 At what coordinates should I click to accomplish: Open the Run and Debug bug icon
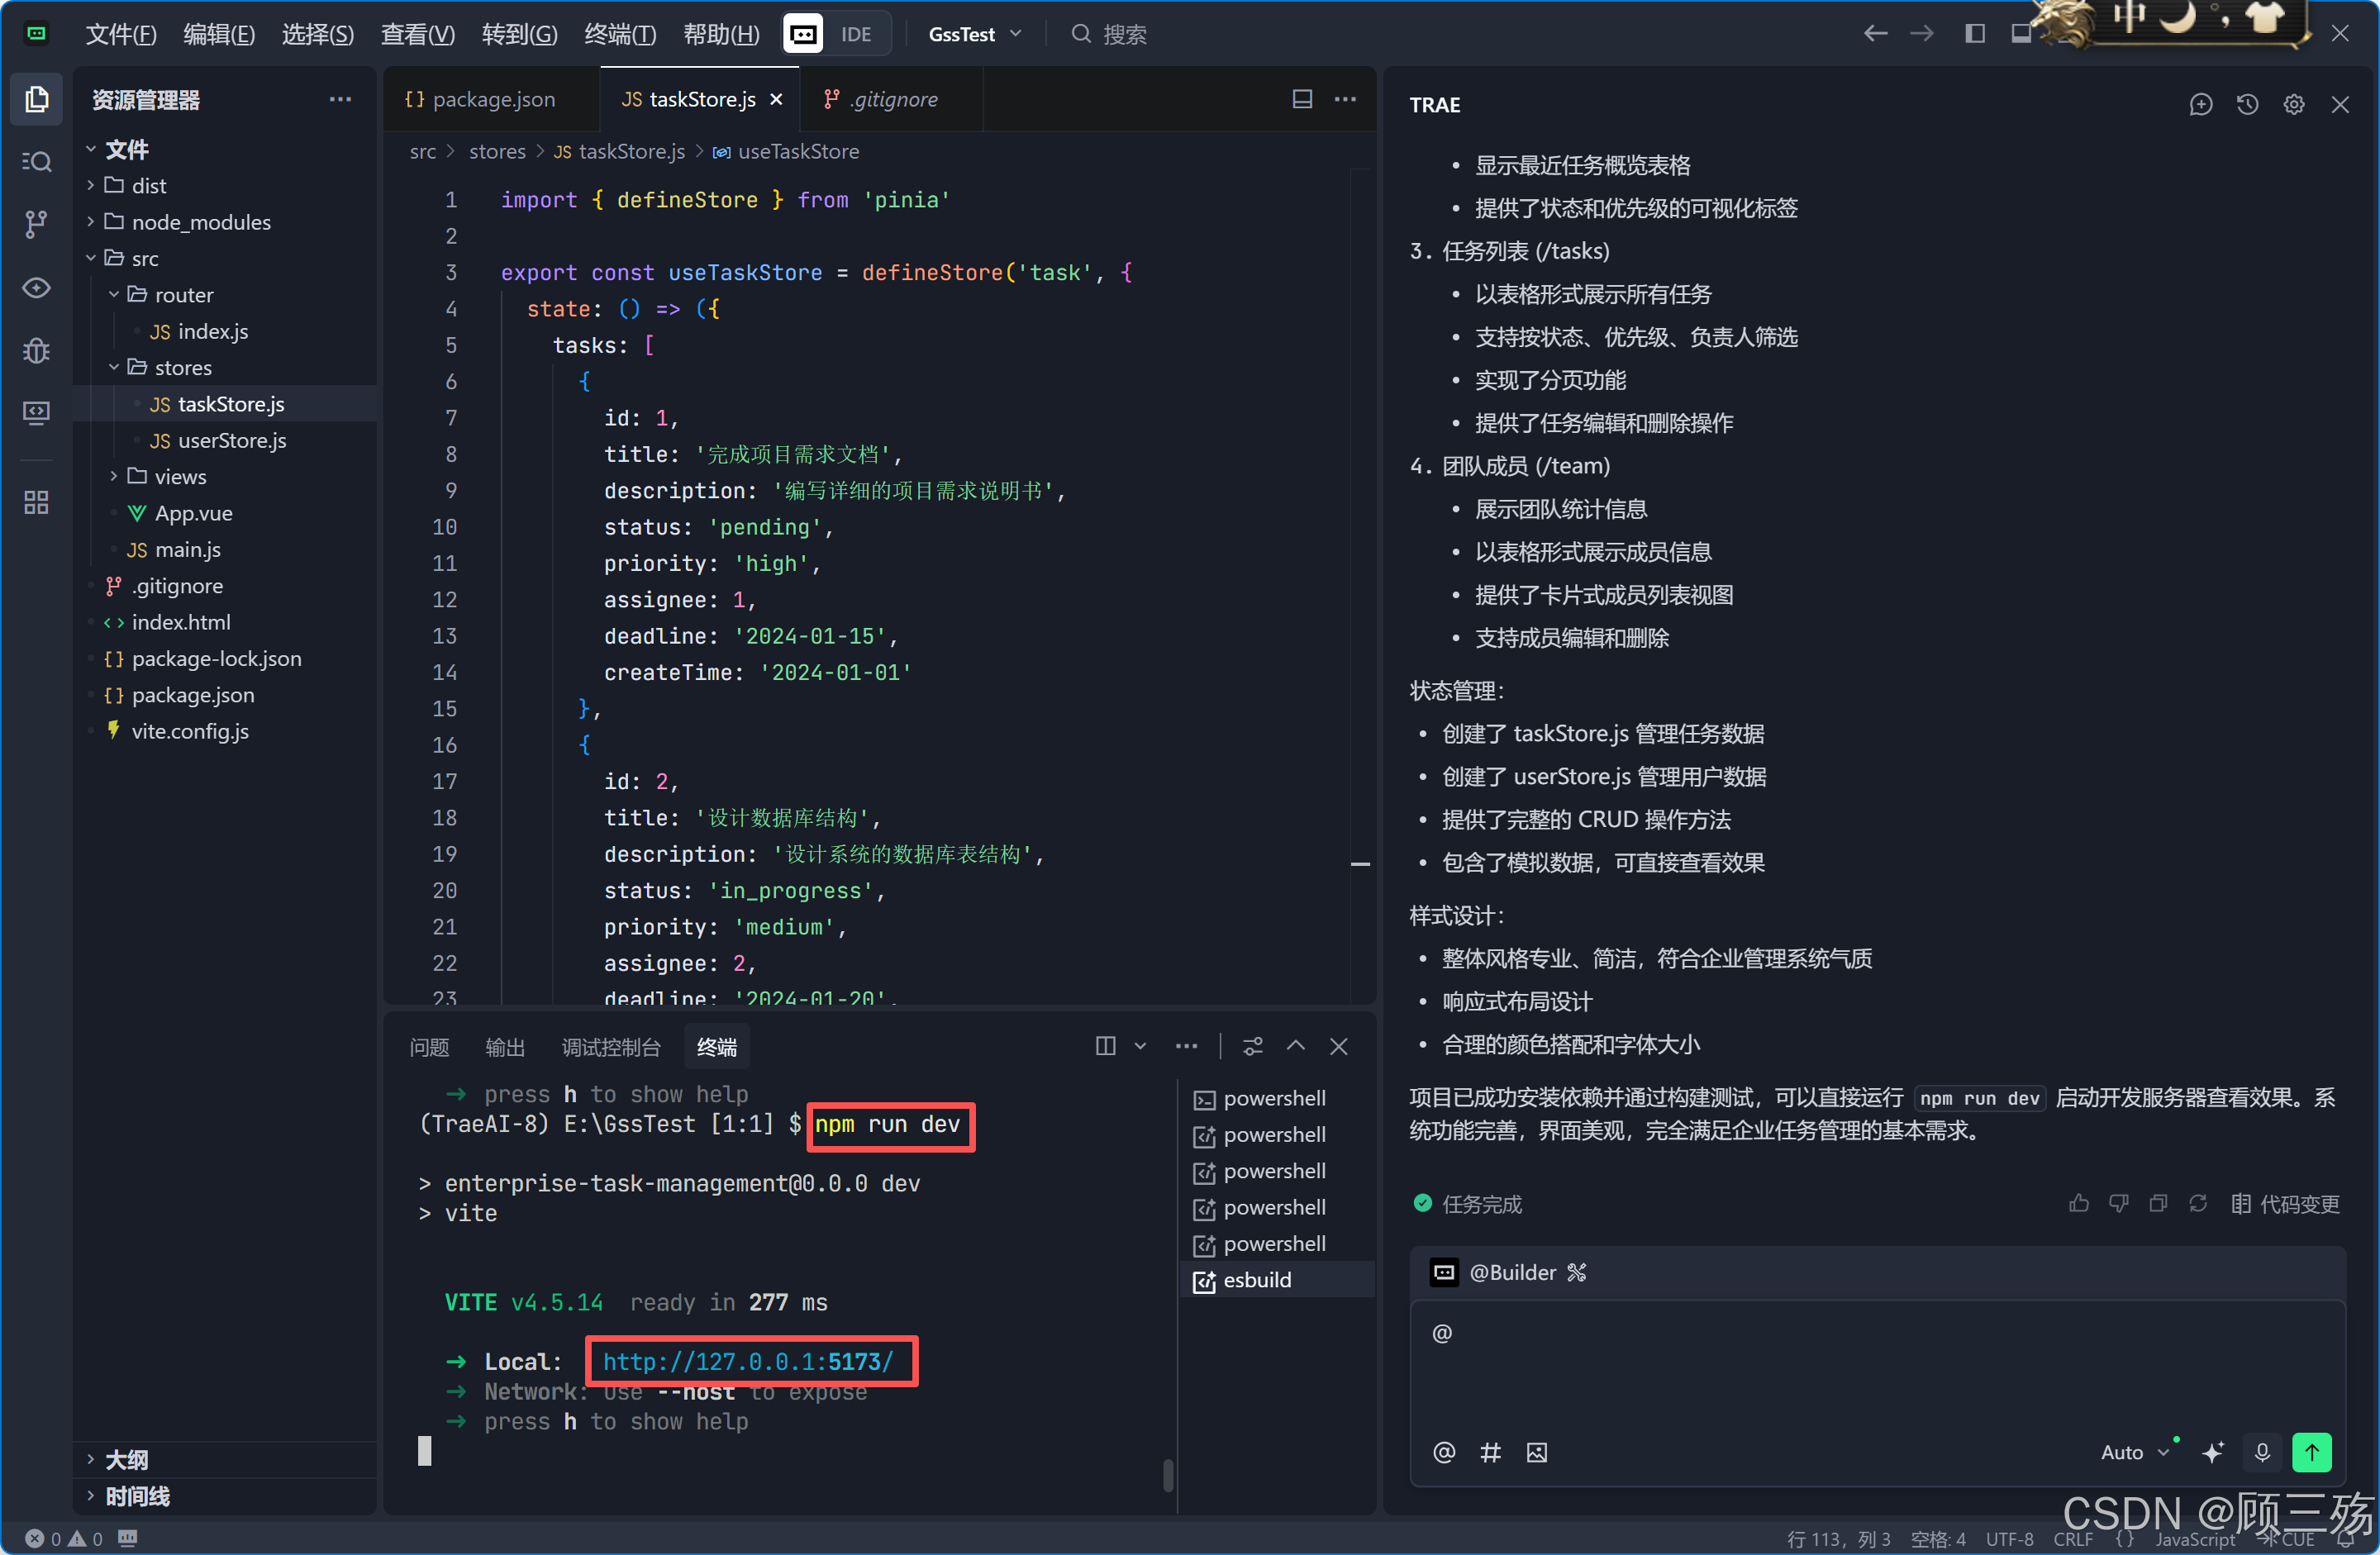point(36,350)
